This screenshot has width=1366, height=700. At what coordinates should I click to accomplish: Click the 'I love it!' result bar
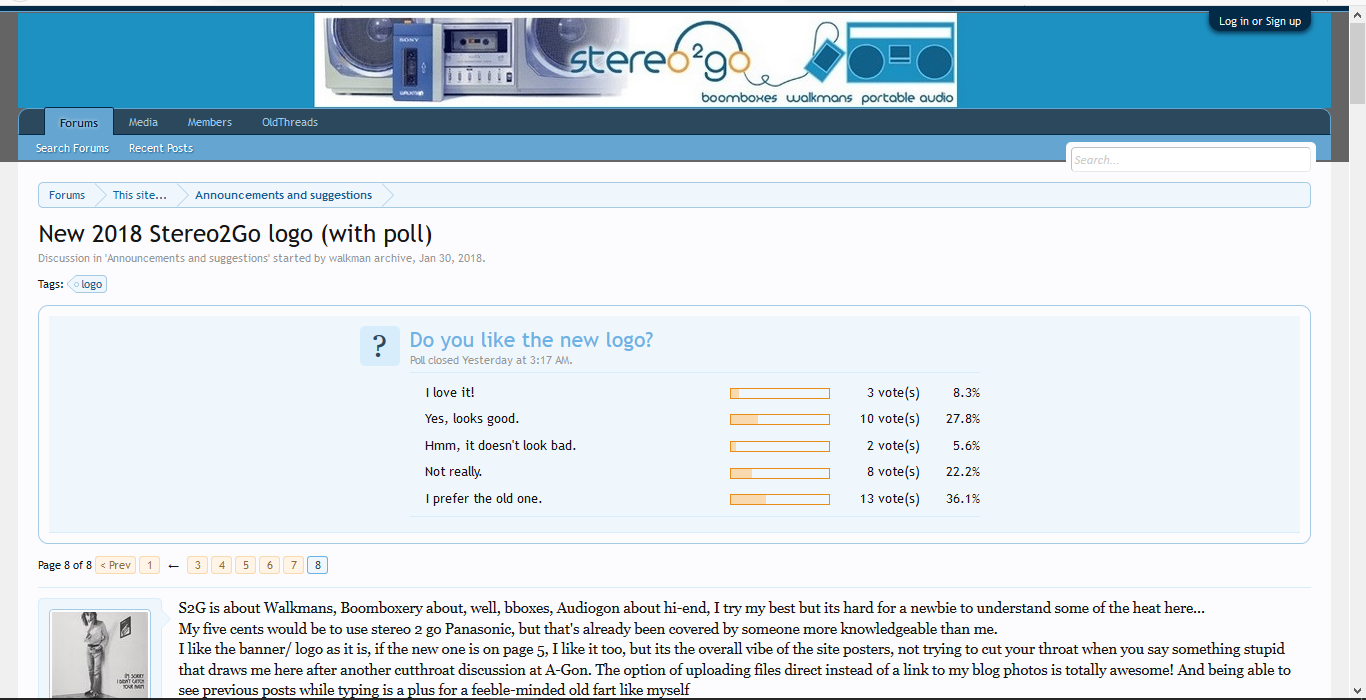[x=780, y=394]
